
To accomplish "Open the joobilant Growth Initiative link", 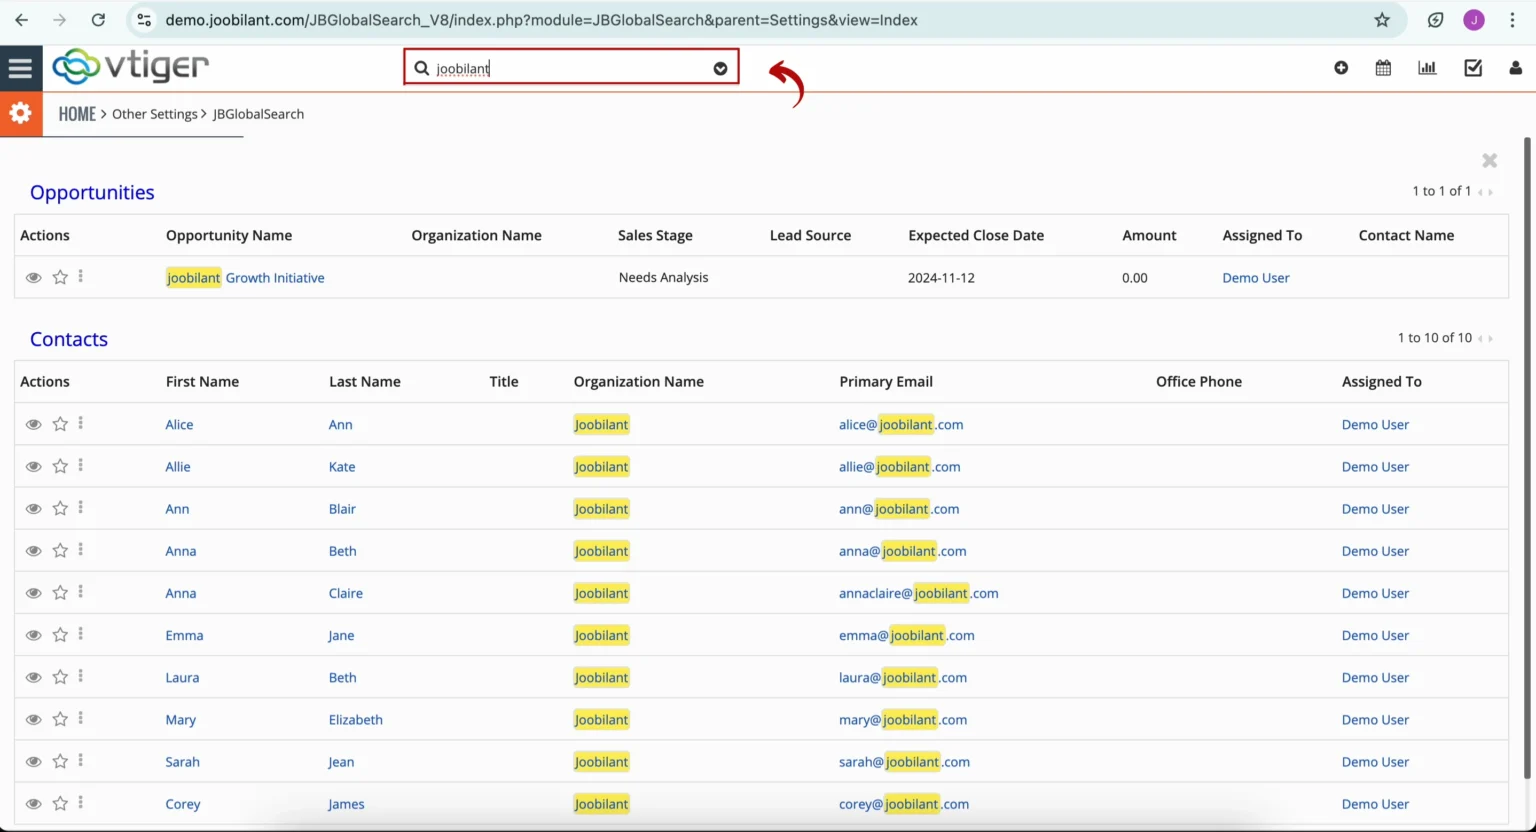I will click(245, 277).
